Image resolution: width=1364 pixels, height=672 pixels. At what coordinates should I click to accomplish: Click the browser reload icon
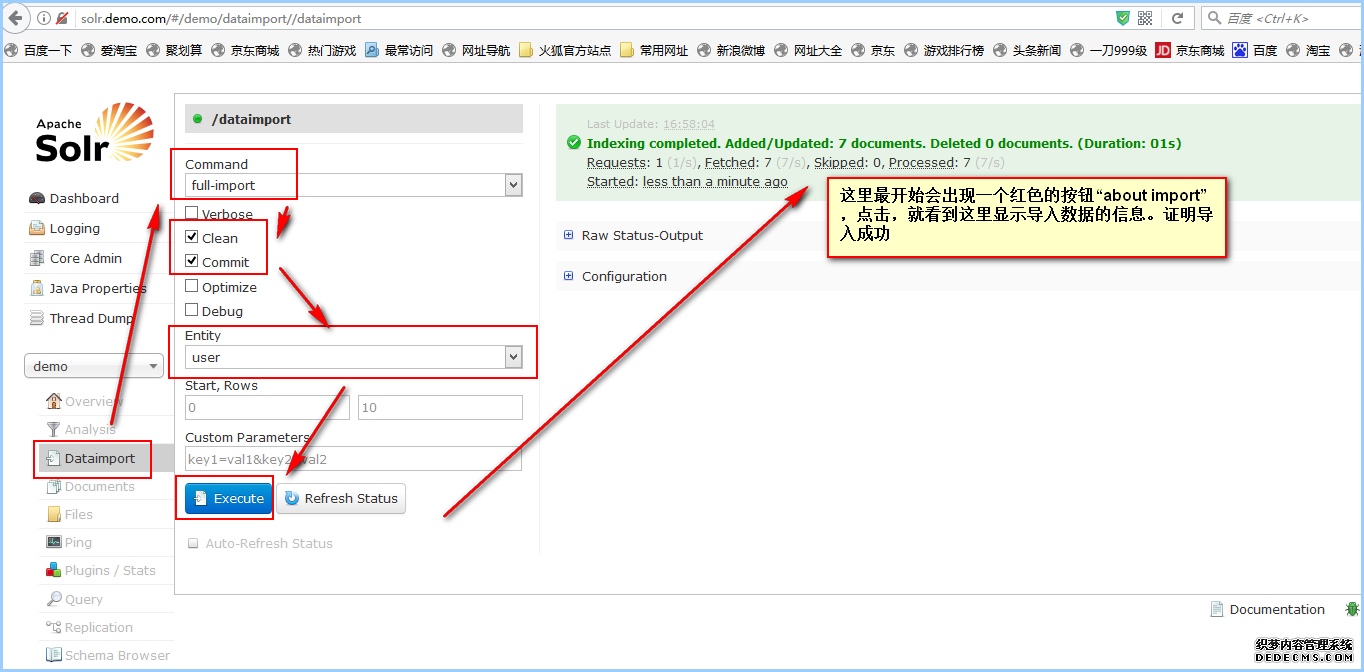pos(1177,18)
